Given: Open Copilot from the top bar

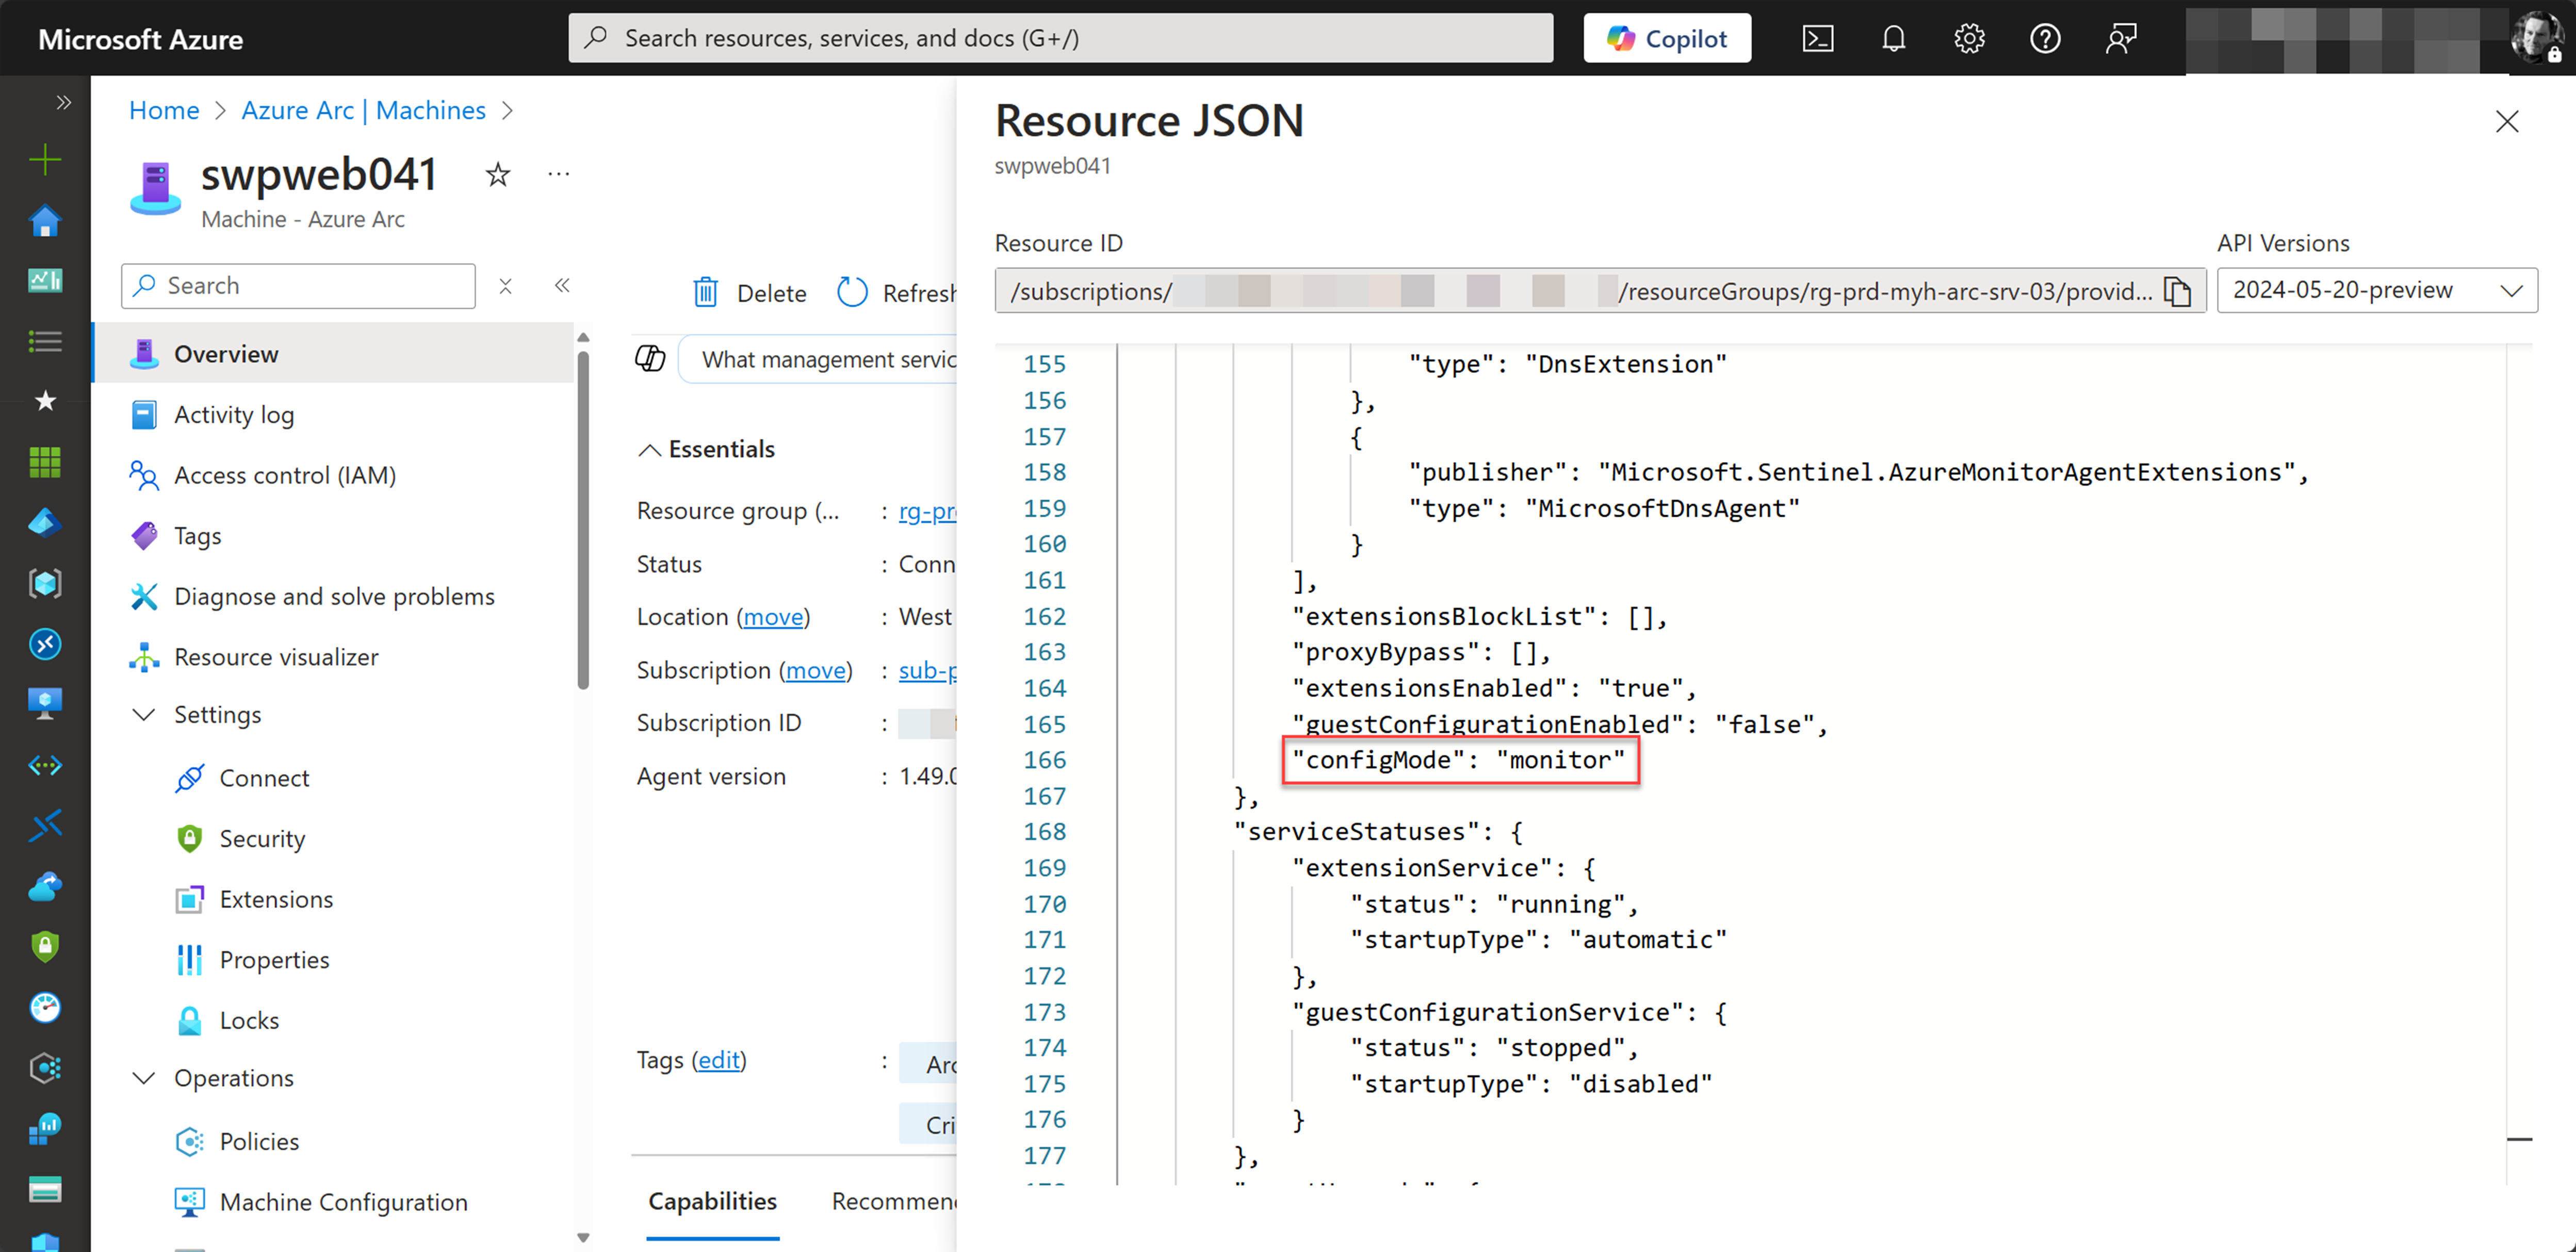Looking at the screenshot, I should [x=1666, y=38].
